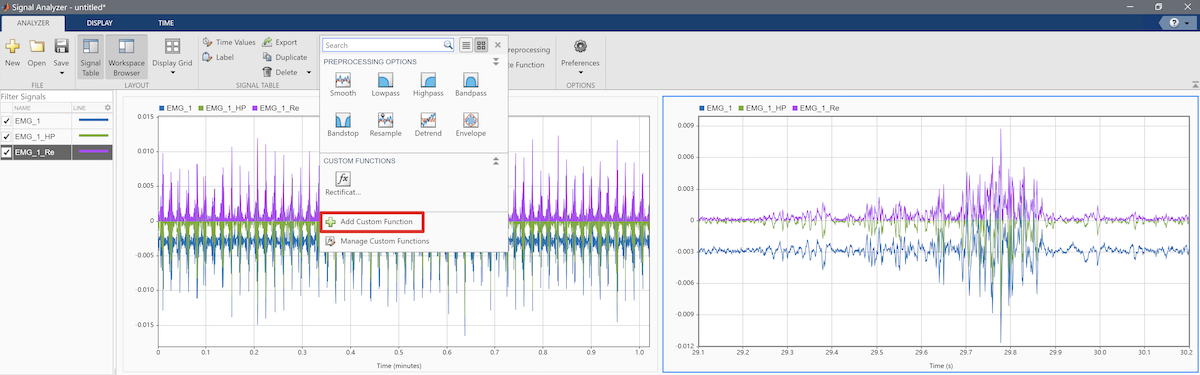Click EMG_1 legend entry in right plot
Viewport: 1200px width, 375px height.
[716, 107]
